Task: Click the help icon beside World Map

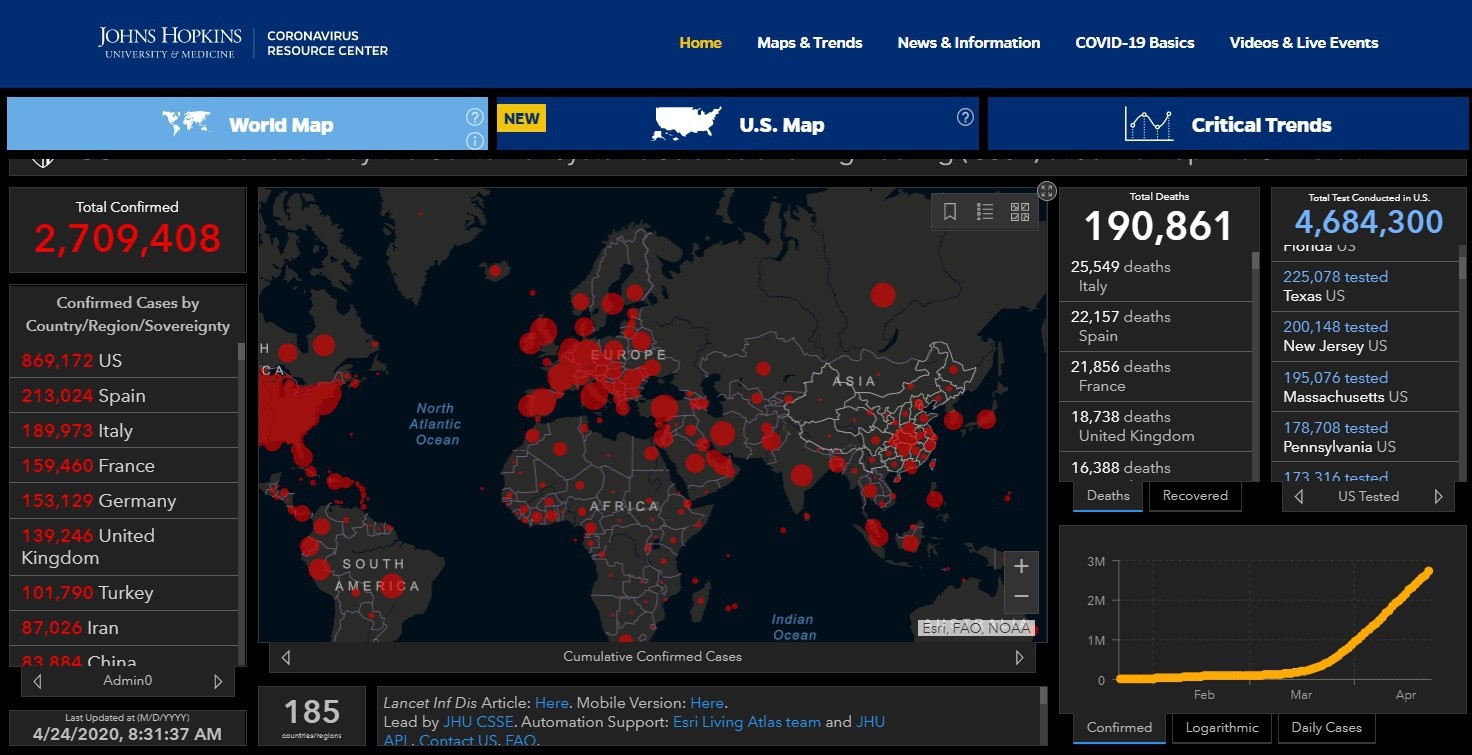Action: pyautogui.click(x=475, y=117)
